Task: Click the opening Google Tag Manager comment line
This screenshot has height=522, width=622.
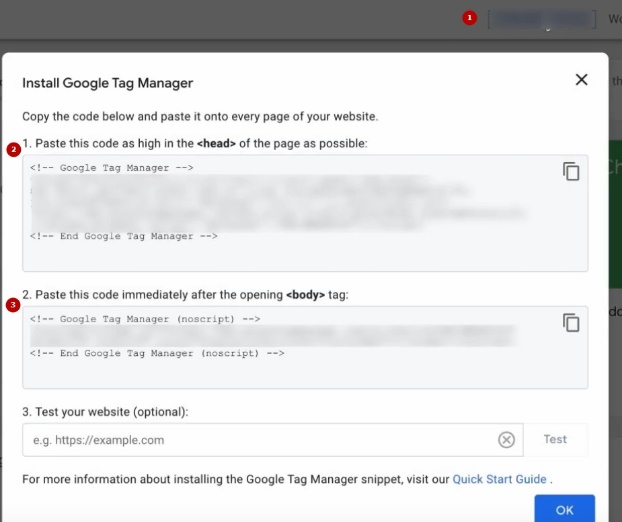Action: pos(111,168)
